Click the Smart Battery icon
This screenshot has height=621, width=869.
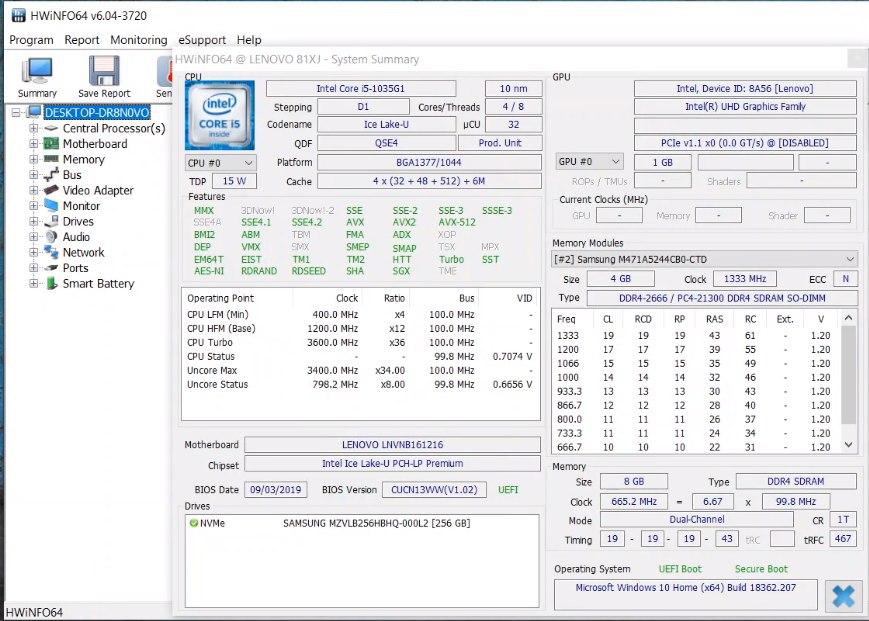51,283
